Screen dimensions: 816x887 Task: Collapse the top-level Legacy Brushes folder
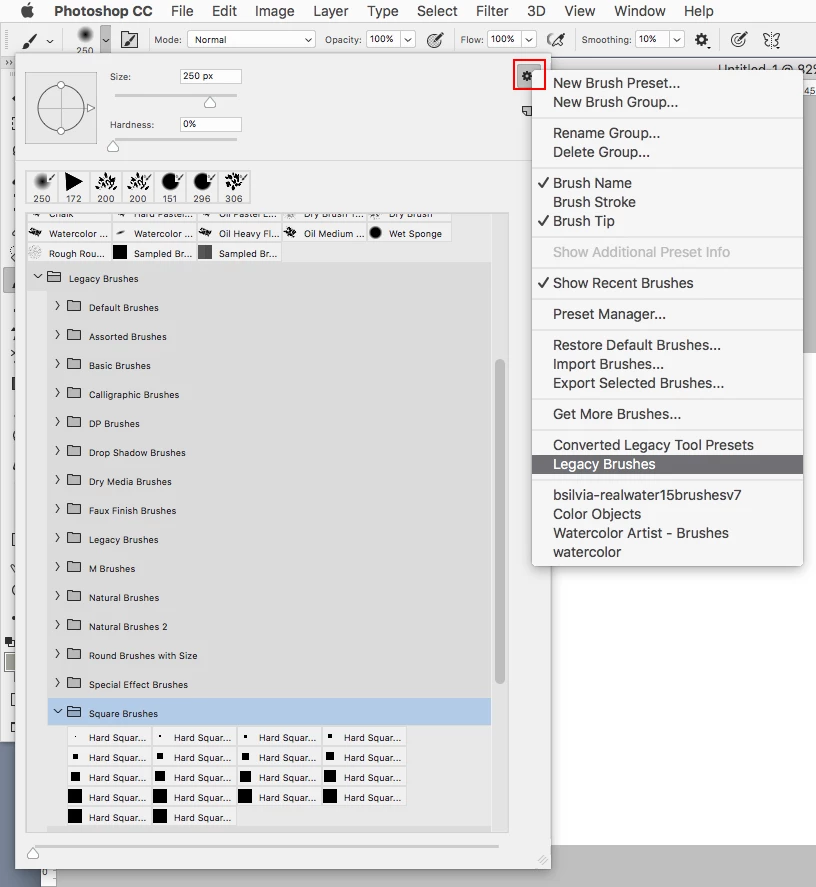tap(38, 277)
